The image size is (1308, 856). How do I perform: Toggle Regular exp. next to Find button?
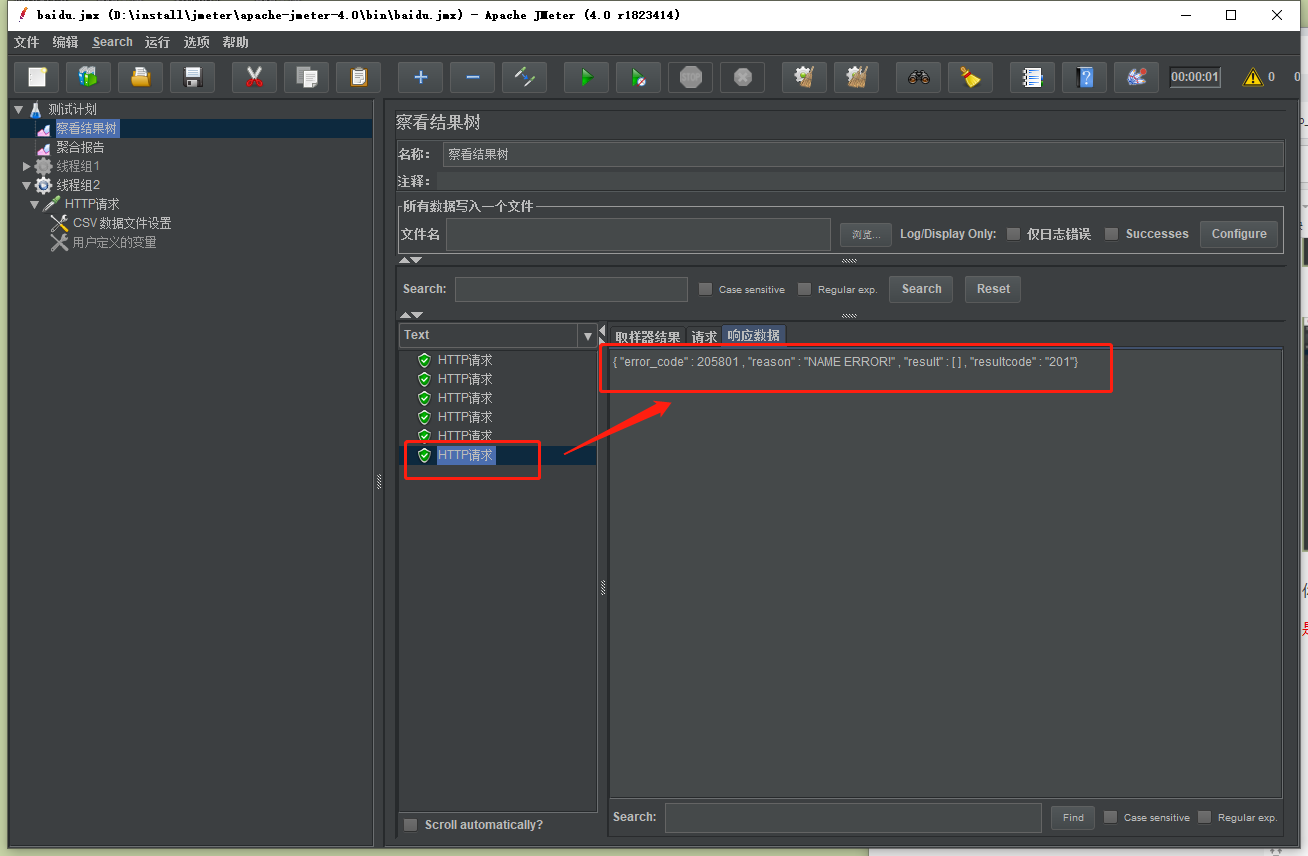point(1204,817)
